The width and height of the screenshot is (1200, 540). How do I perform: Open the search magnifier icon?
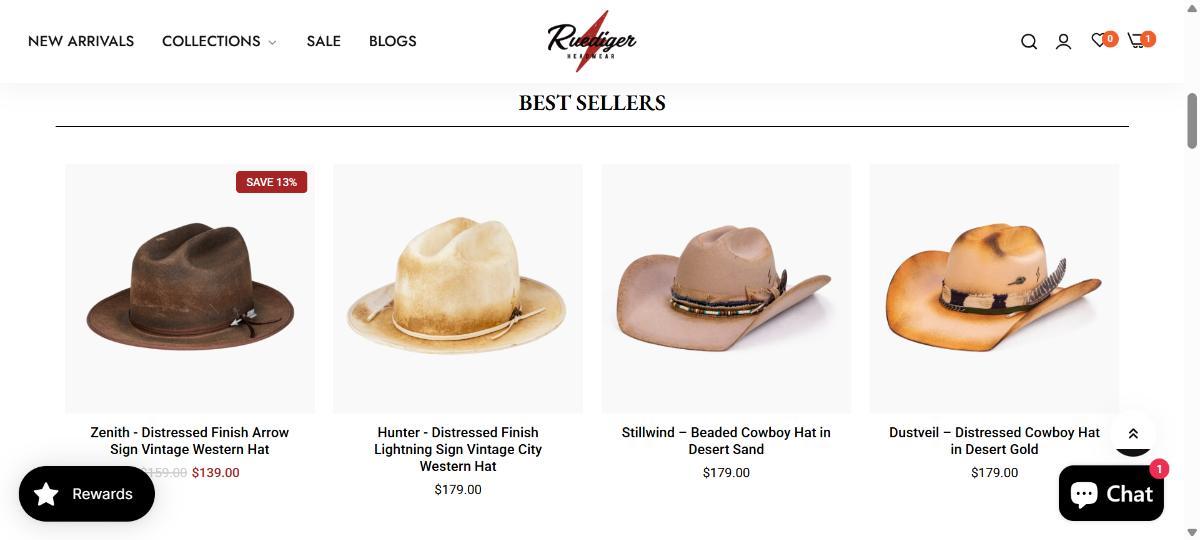(1028, 41)
